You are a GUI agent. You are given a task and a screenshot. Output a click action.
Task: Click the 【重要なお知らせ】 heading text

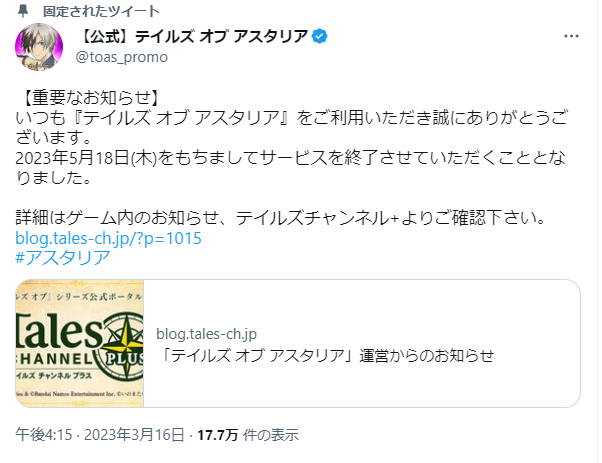[88, 98]
